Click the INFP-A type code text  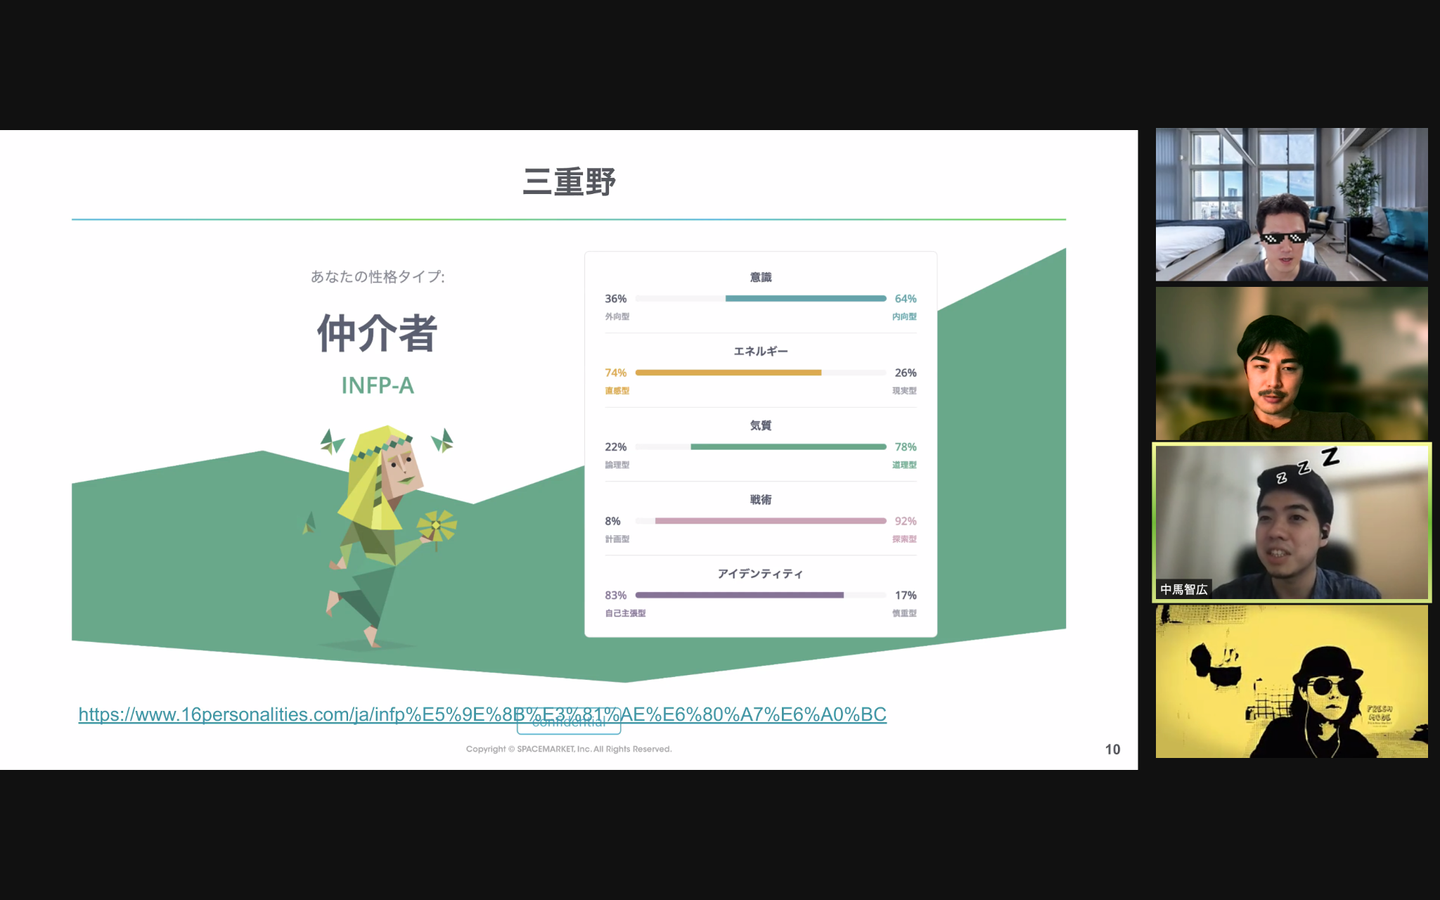377,385
